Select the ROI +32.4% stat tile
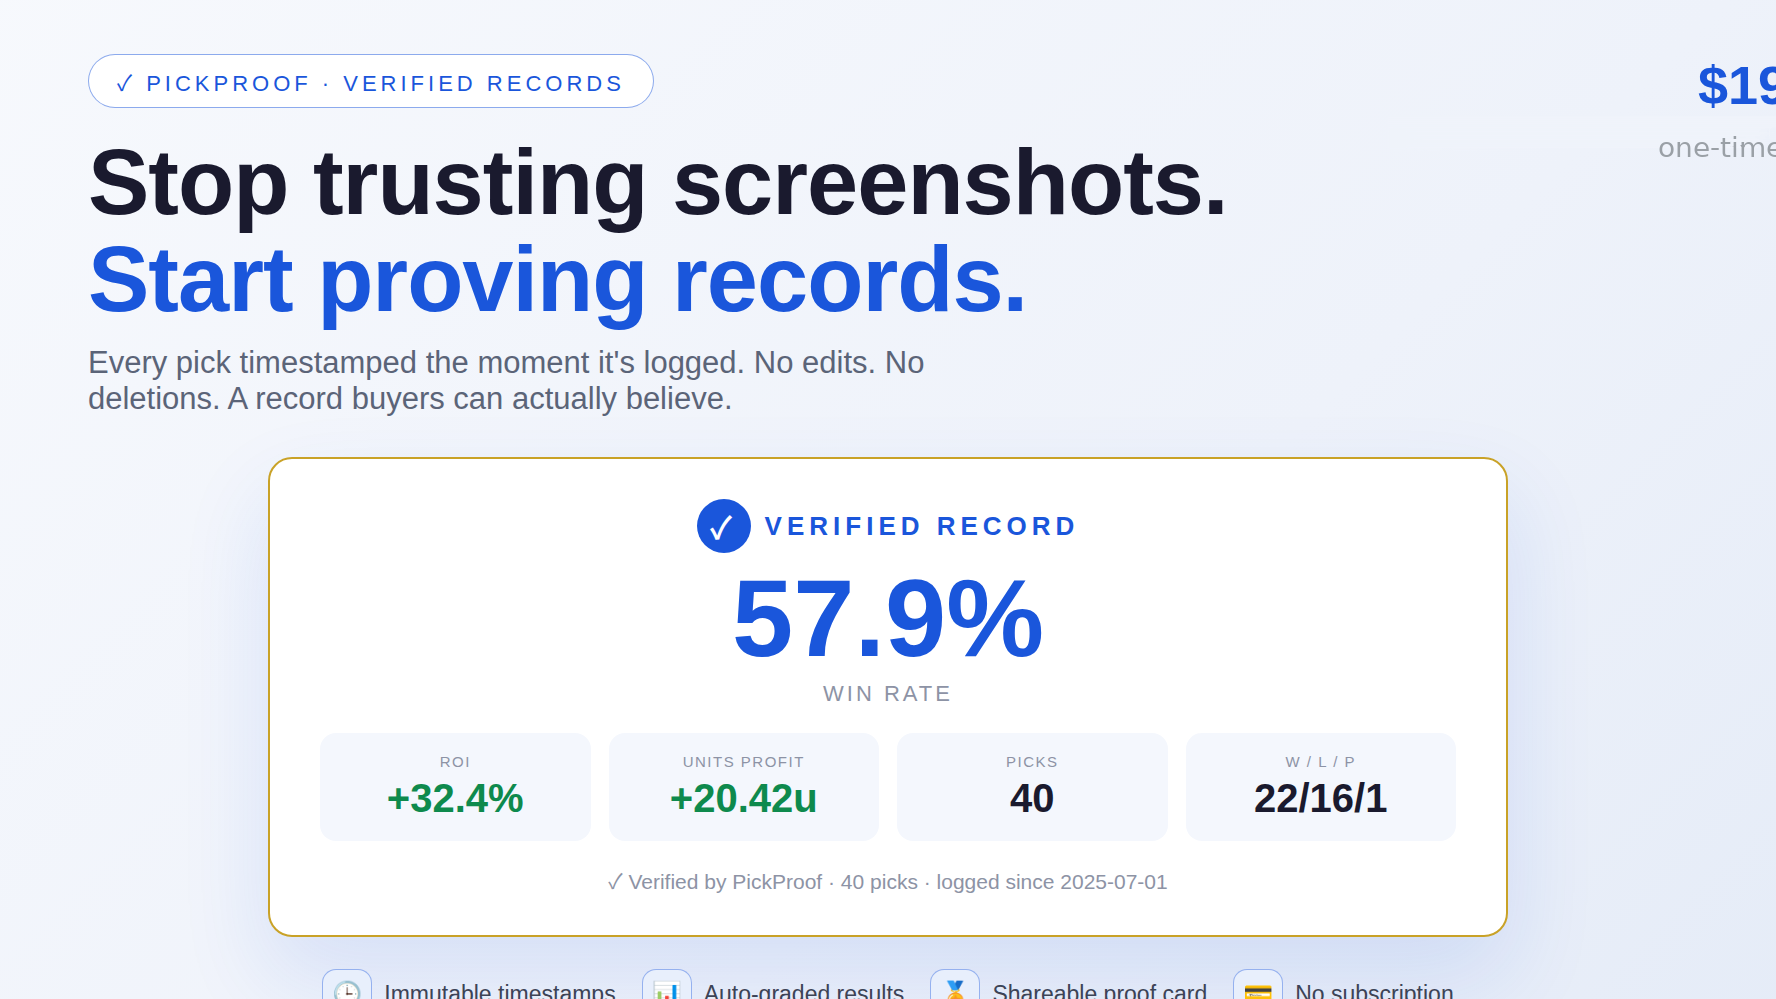1776x999 pixels. (455, 787)
